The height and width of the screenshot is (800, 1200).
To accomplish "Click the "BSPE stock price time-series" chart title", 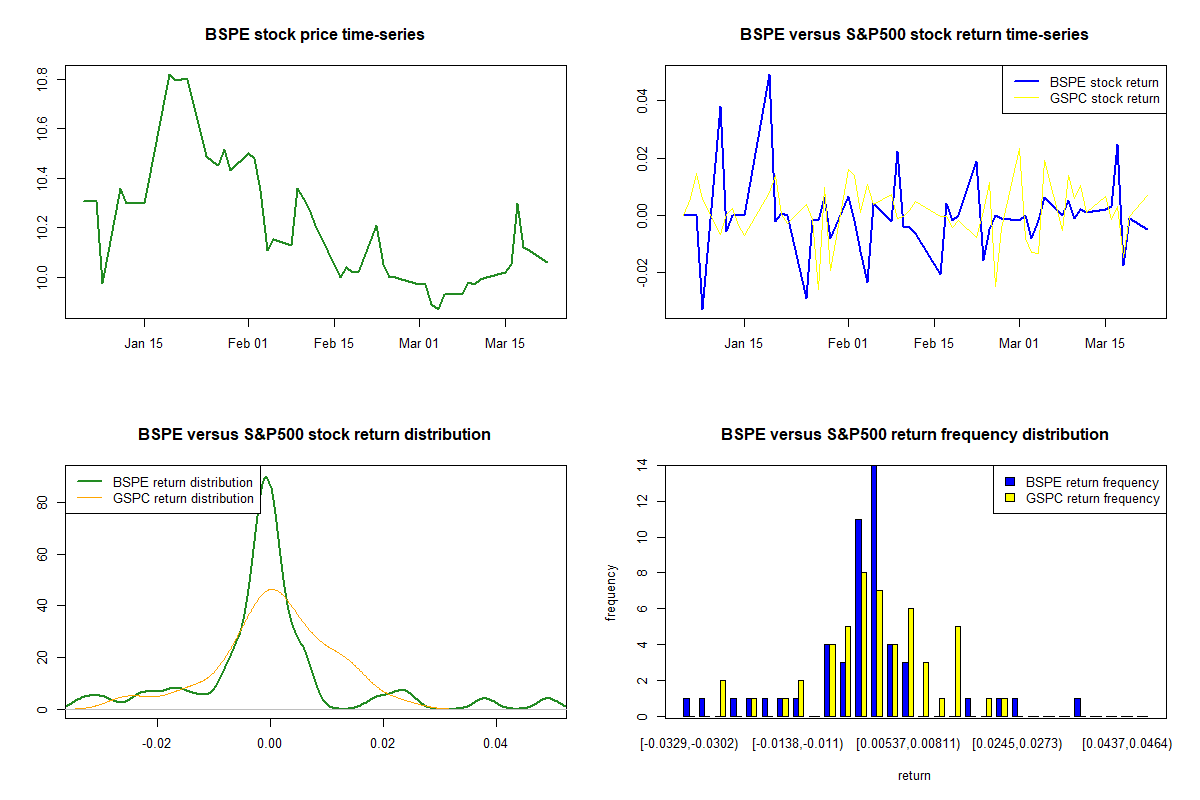I will point(315,35).
